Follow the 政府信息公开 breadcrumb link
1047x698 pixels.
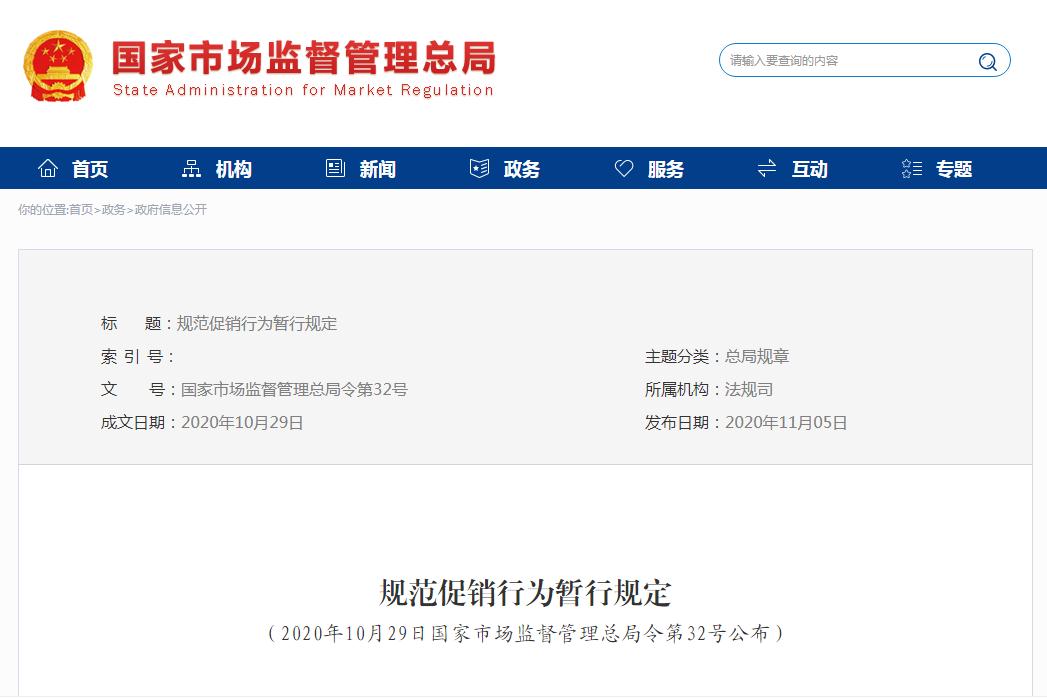[171, 210]
